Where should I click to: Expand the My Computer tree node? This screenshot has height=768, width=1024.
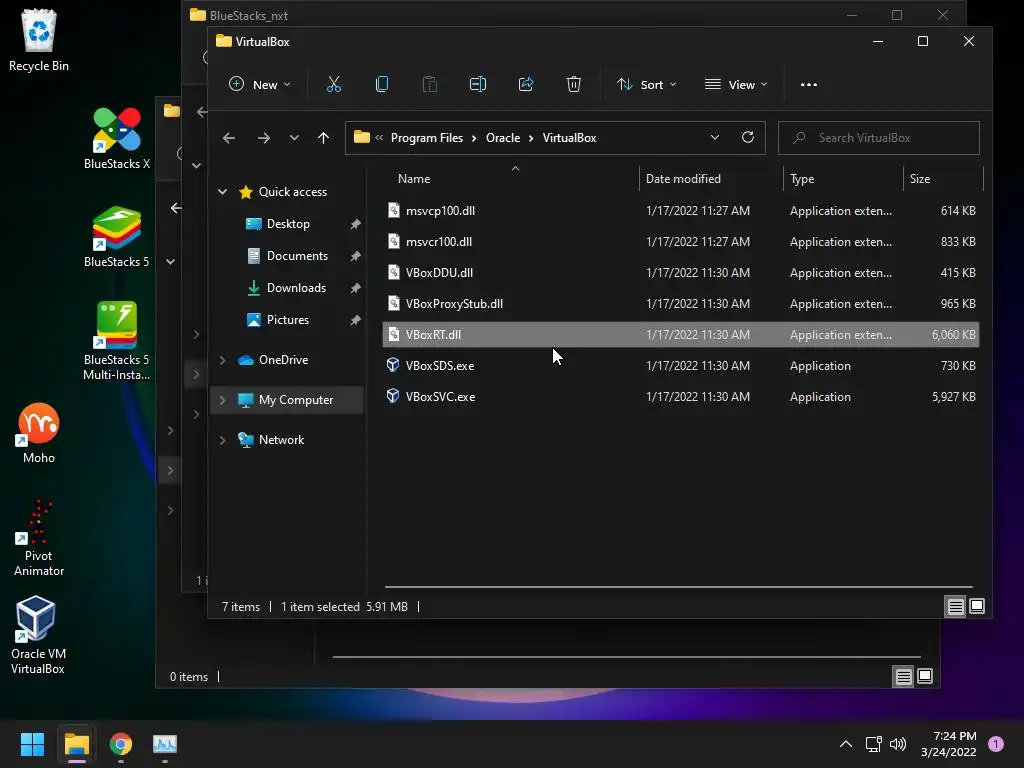[223, 400]
